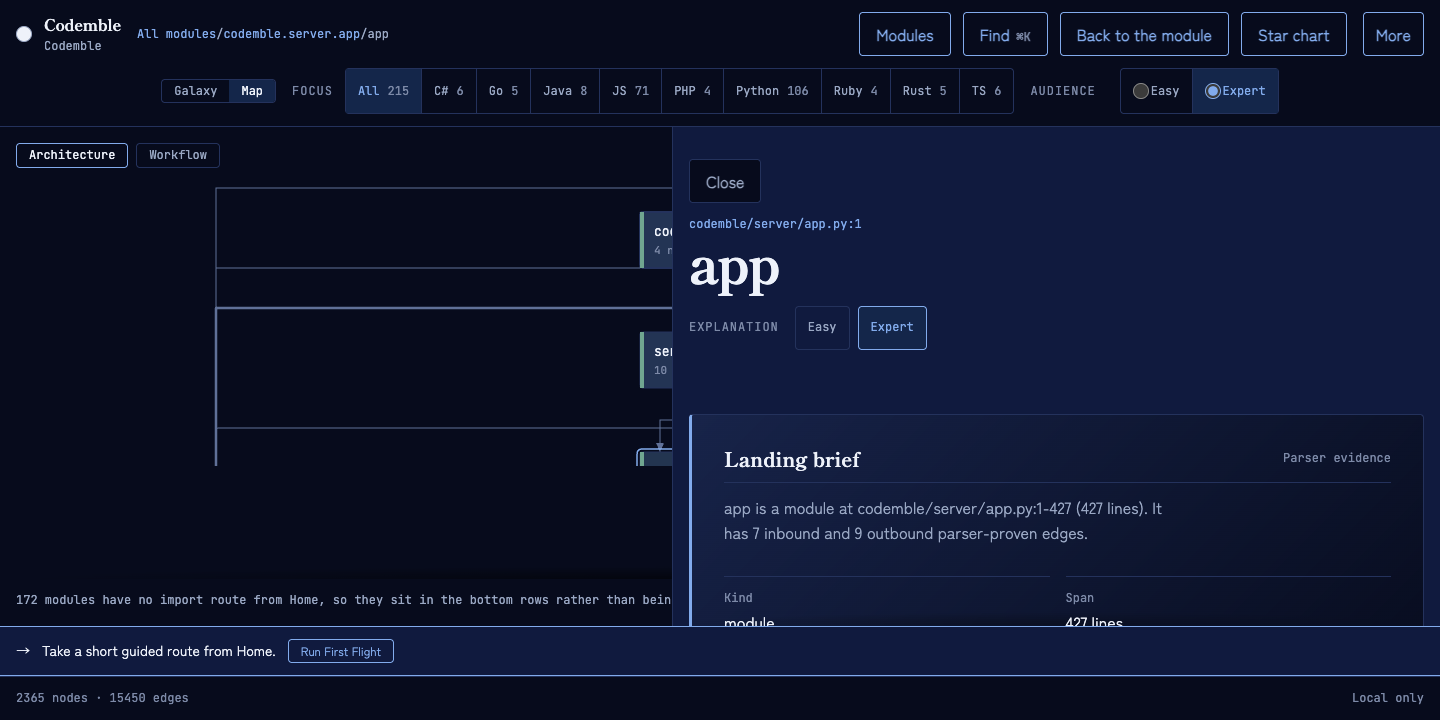Open the Star chart
This screenshot has width=1440, height=720.
click(1294, 35)
